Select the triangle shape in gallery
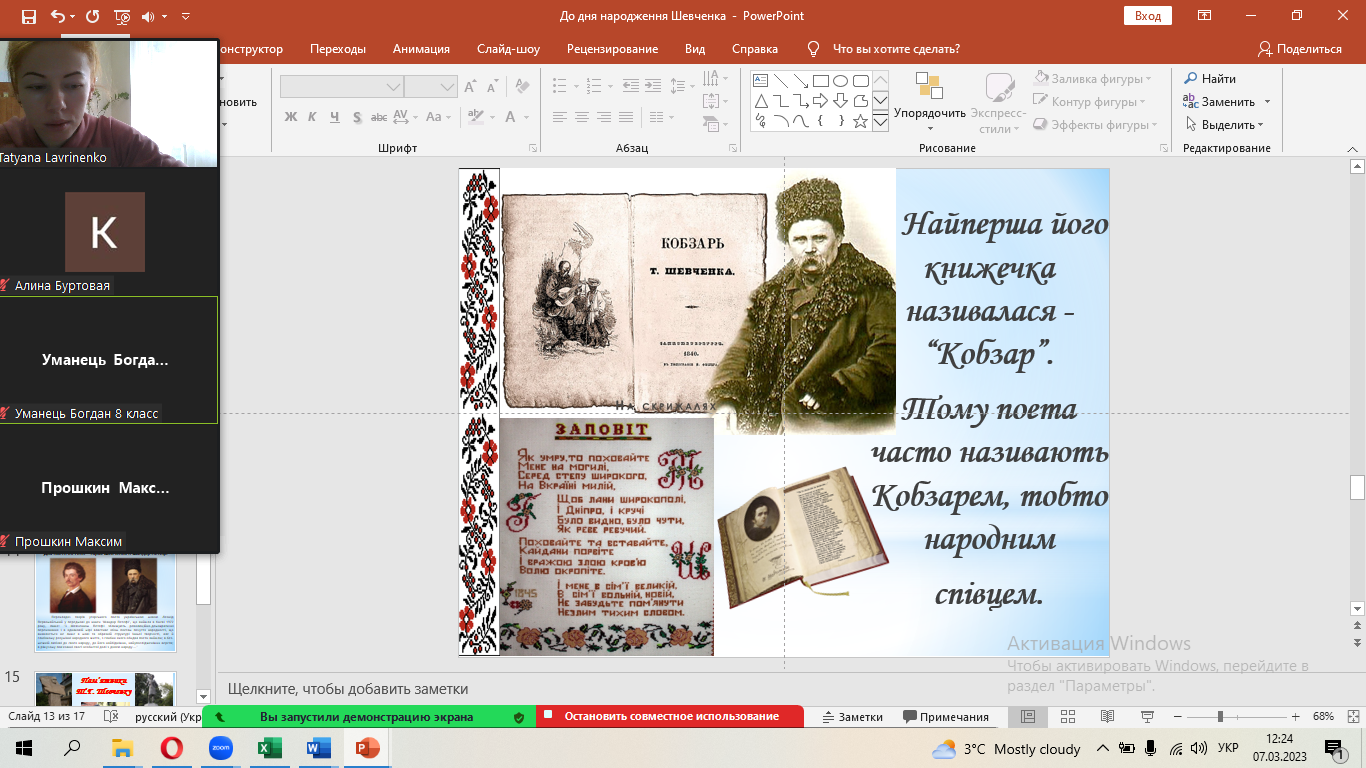This screenshot has width=1366, height=768. click(760, 101)
